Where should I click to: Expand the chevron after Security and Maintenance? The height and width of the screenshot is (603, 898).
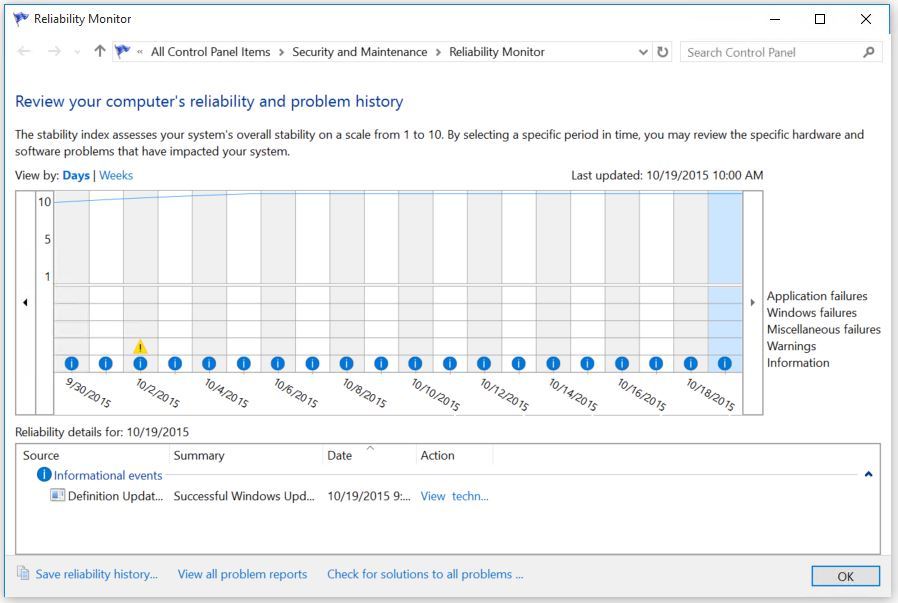click(x=438, y=52)
